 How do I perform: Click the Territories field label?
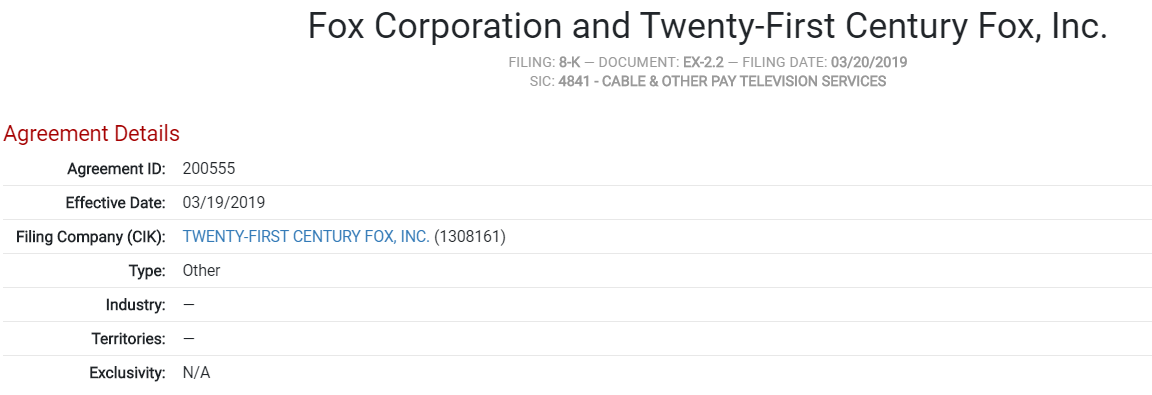click(x=129, y=338)
